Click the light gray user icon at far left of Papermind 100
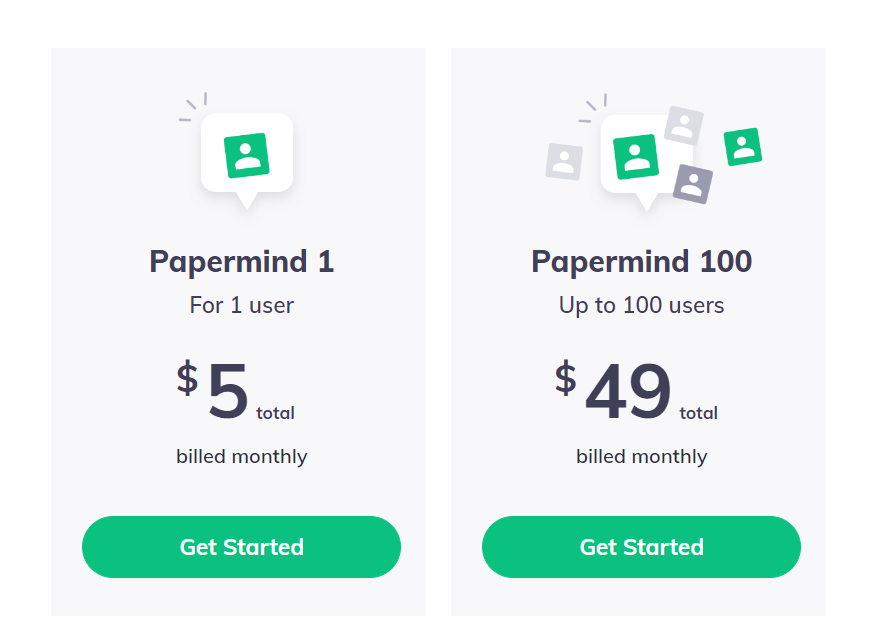 564,162
